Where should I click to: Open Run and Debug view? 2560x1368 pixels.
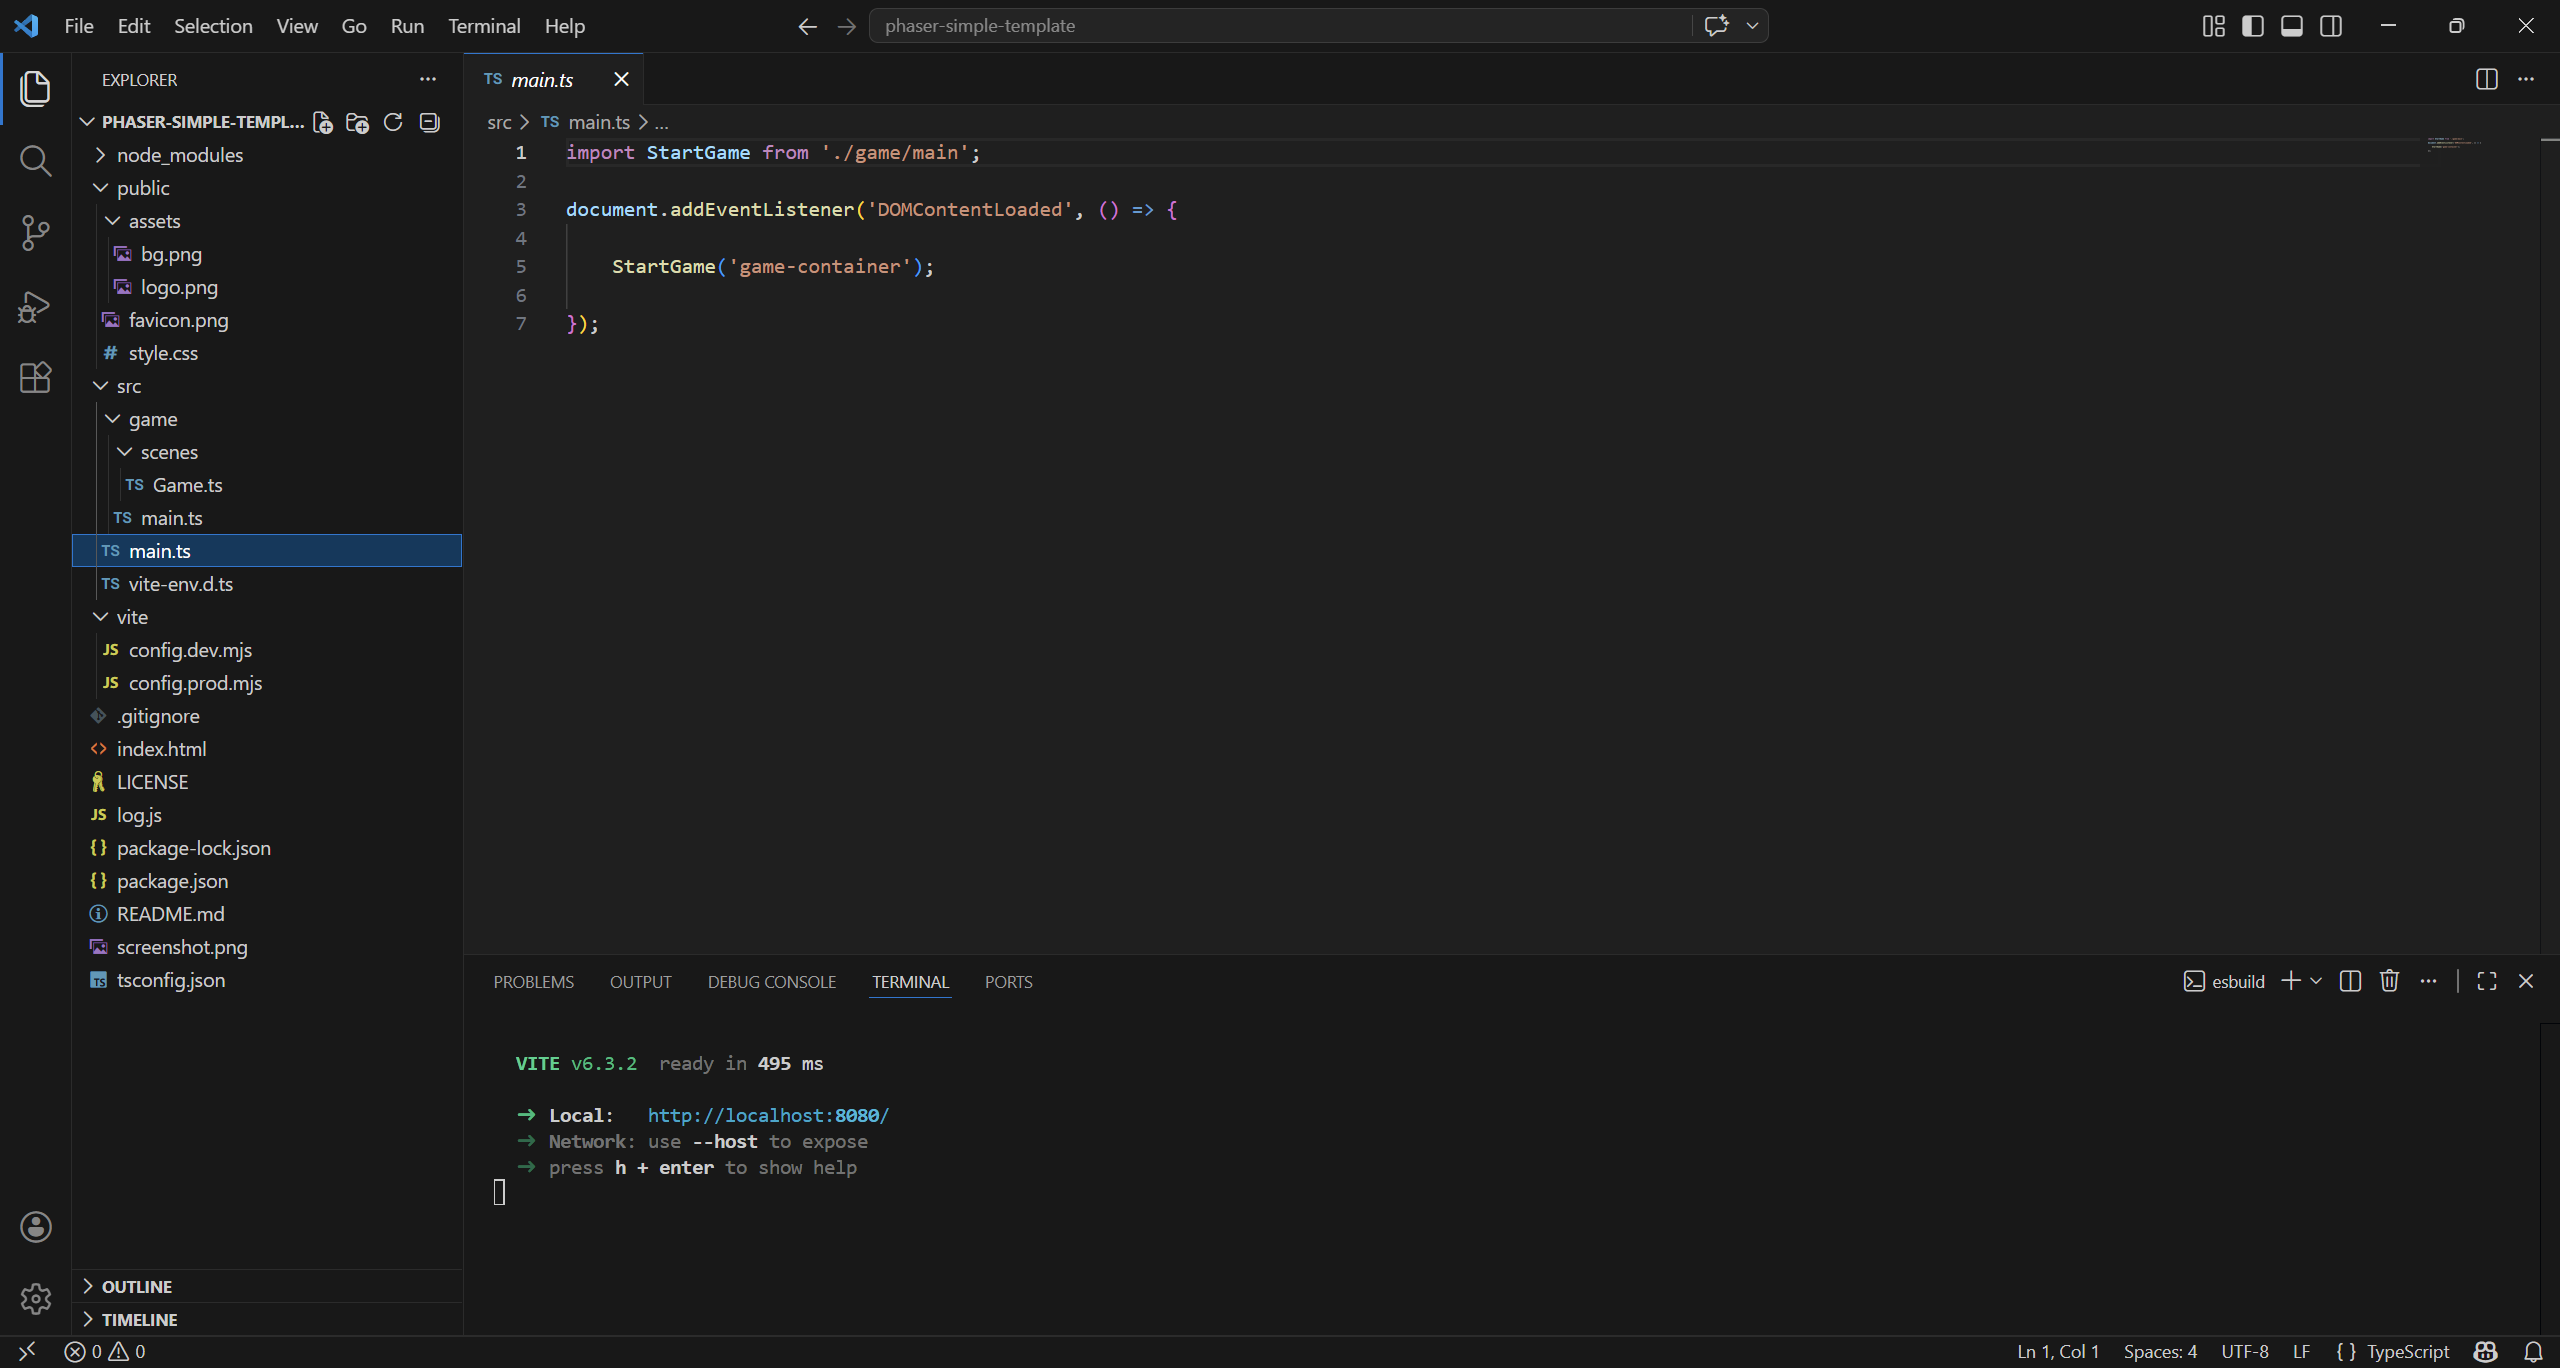(35, 306)
